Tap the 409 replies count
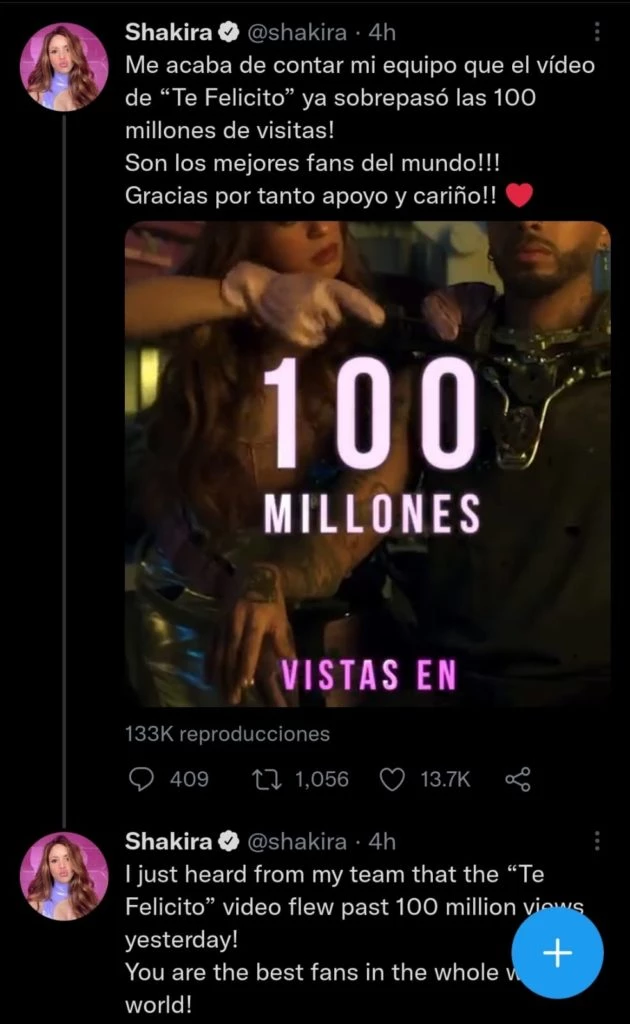 tap(189, 779)
